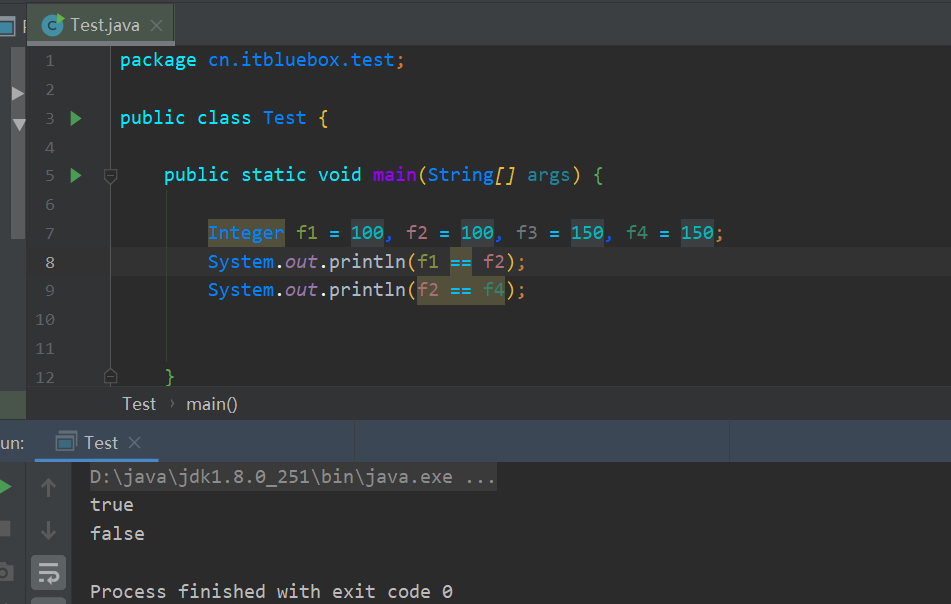
Task: Click the Down the stack trace arrow
Action: point(49,530)
